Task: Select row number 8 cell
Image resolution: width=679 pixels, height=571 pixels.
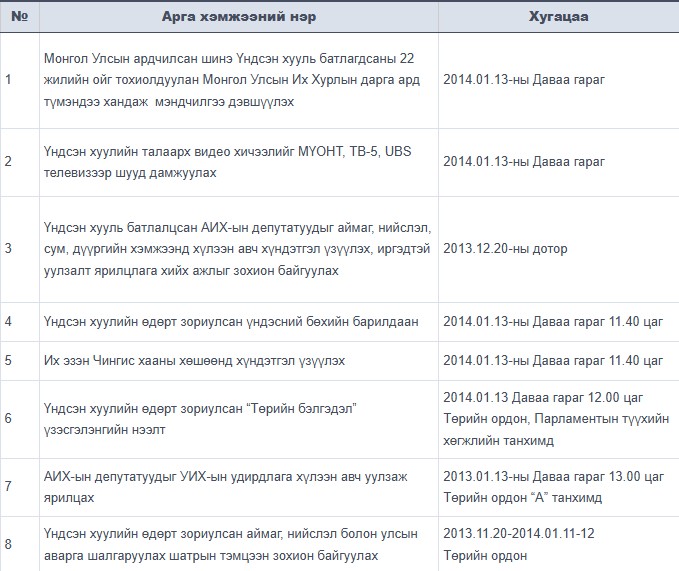Action: [x=19, y=544]
